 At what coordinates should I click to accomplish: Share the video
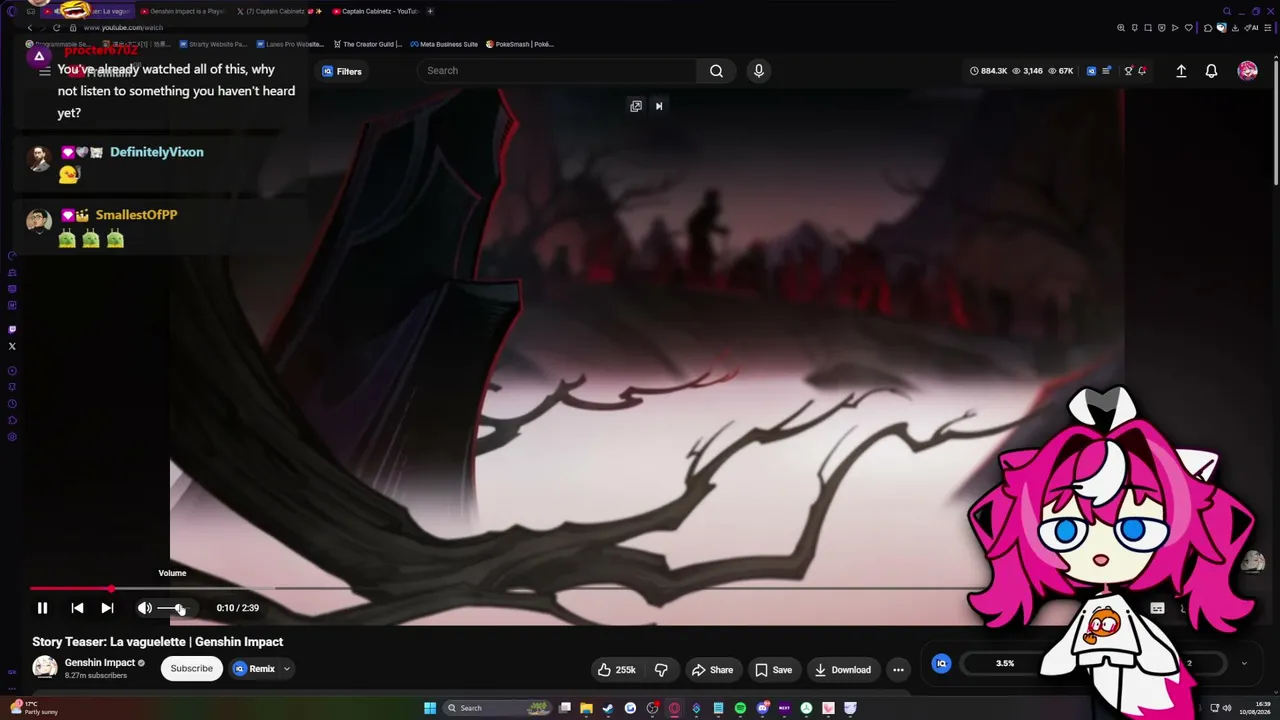[712, 670]
